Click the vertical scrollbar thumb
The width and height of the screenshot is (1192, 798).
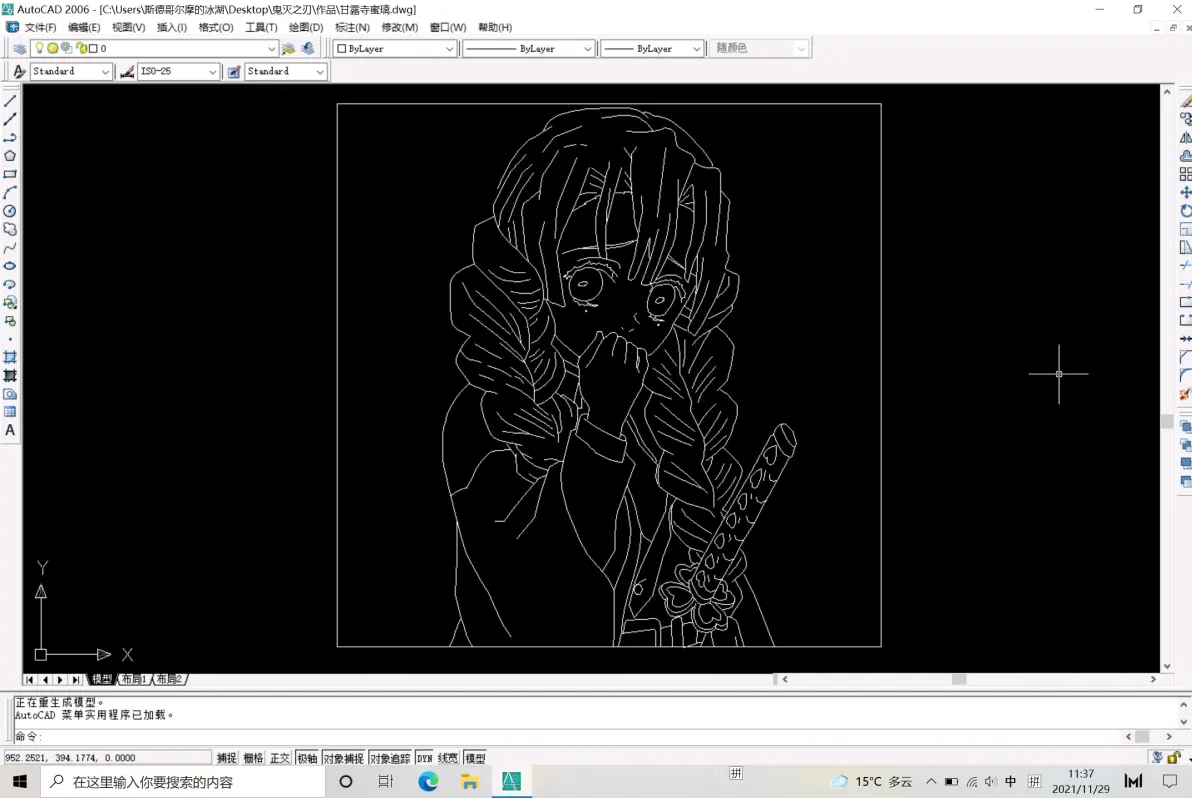tap(1167, 421)
